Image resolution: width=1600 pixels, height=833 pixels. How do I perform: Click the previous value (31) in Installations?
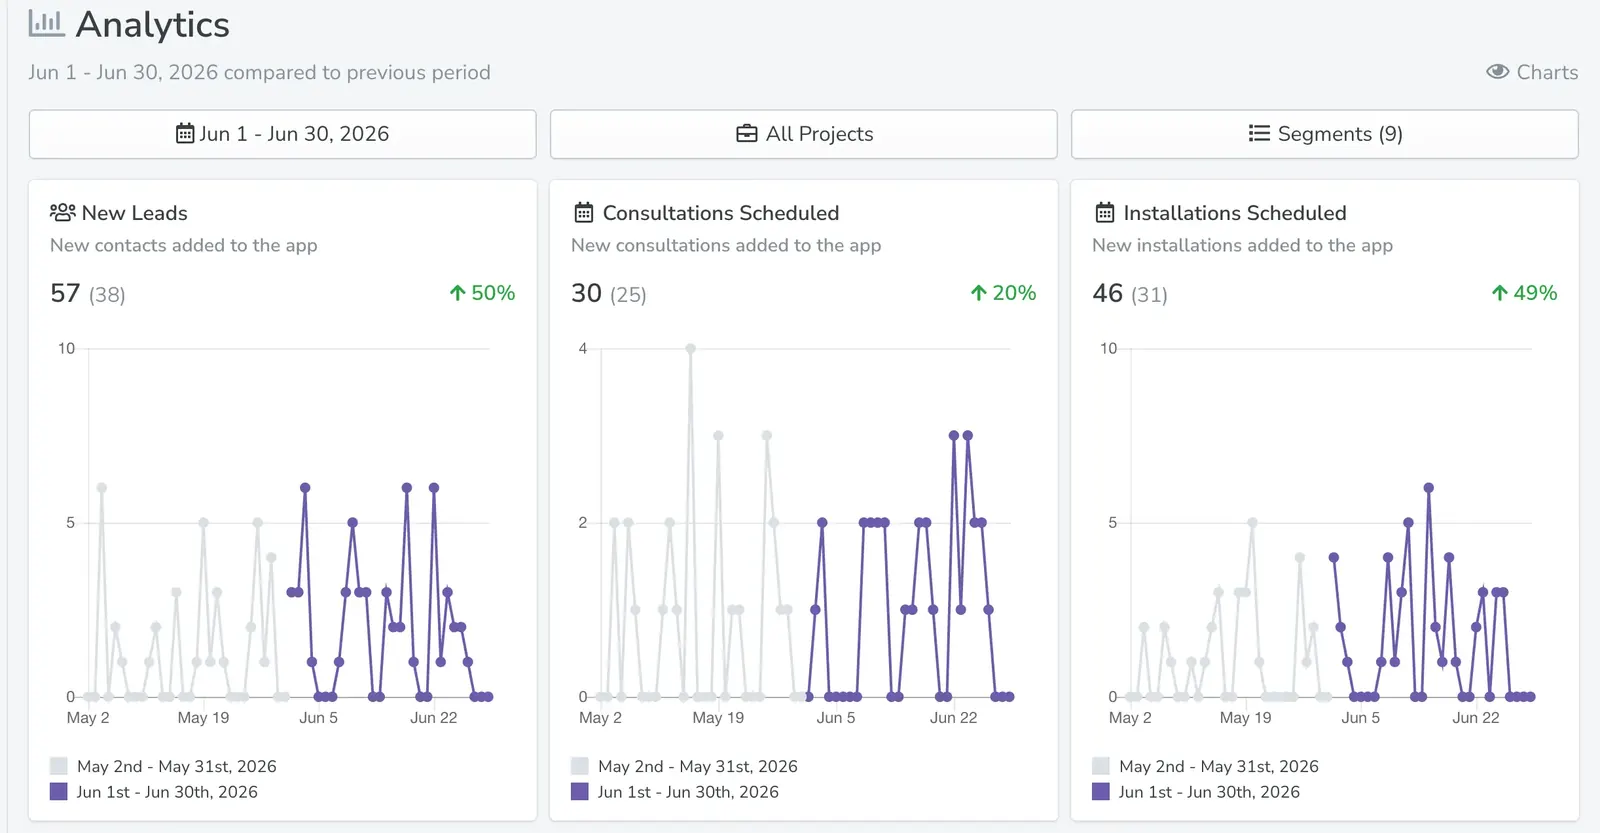(1149, 295)
